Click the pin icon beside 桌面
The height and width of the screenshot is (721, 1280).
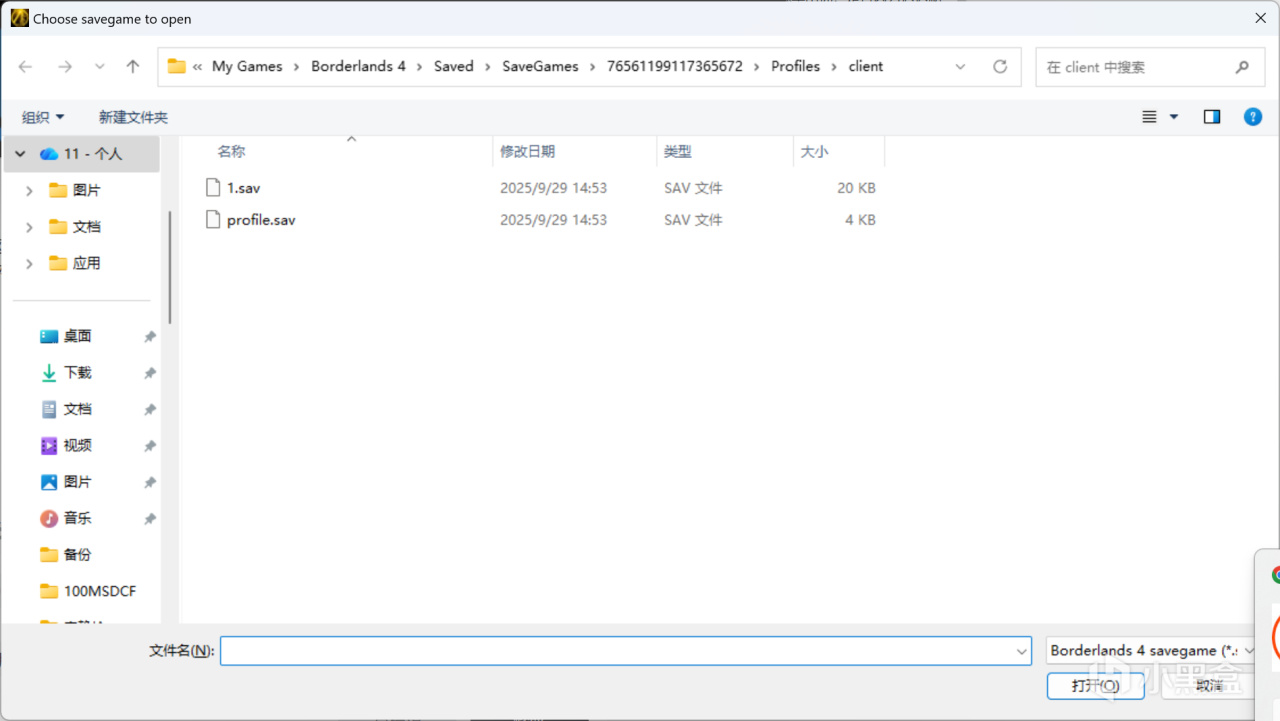pyautogui.click(x=150, y=337)
